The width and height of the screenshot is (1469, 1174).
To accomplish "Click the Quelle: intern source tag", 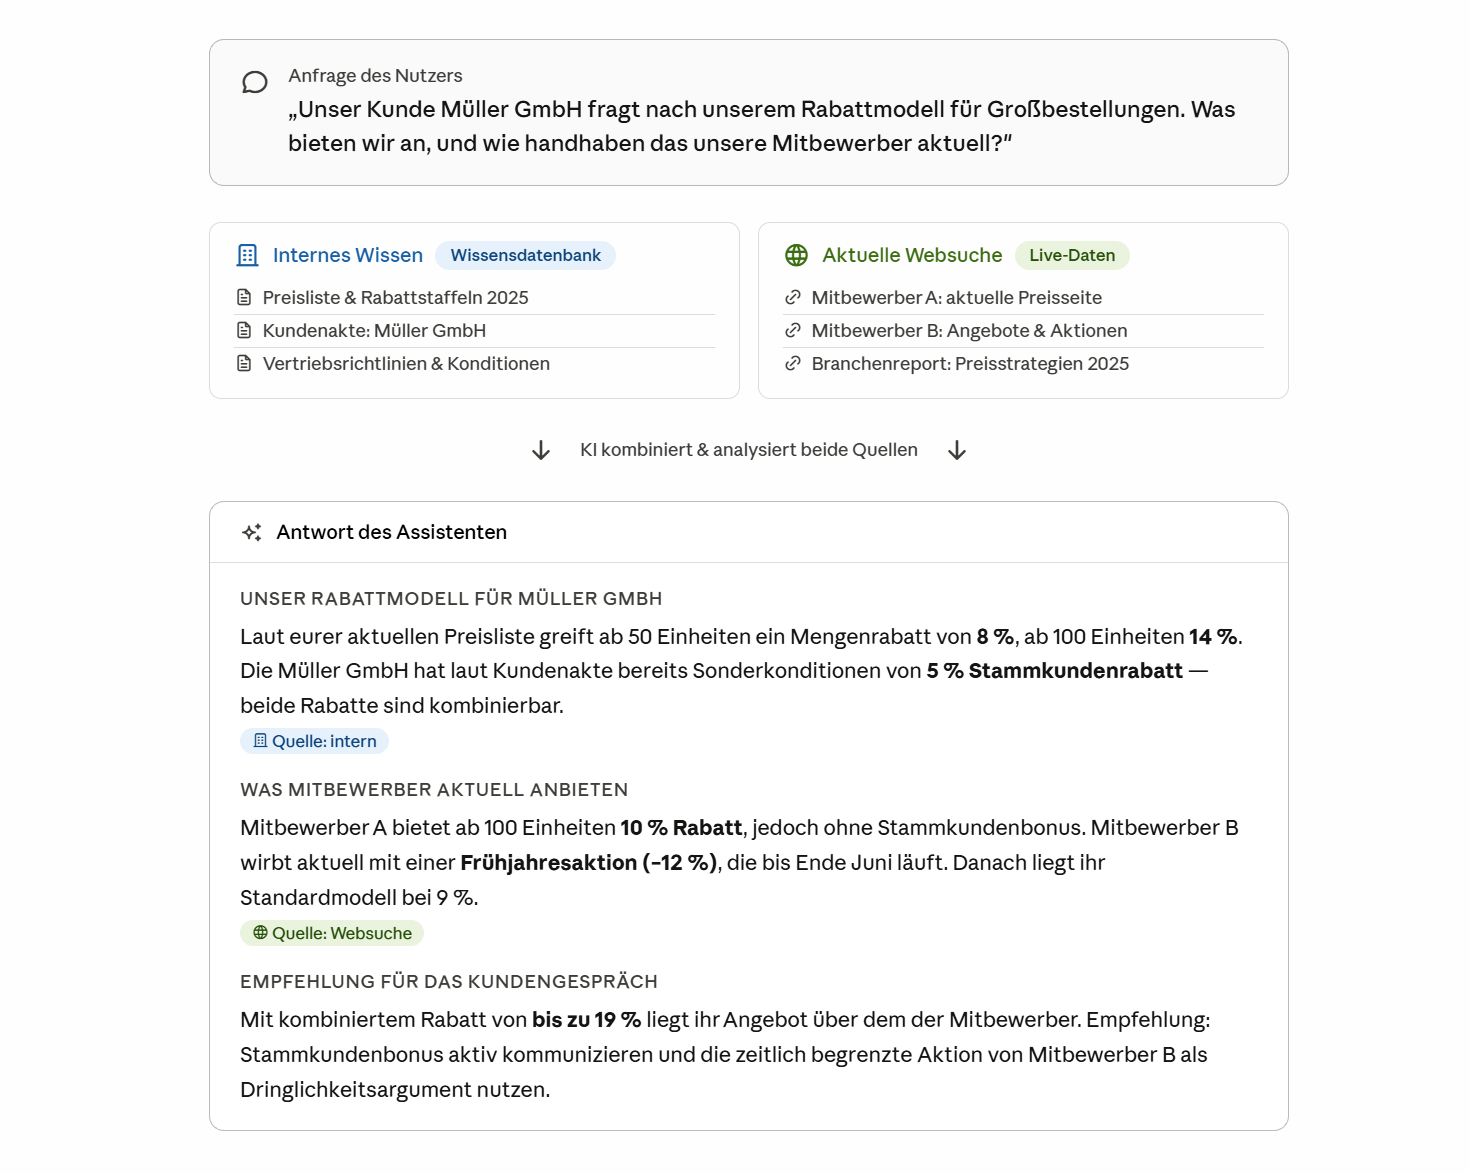I will pyautogui.click(x=314, y=741).
